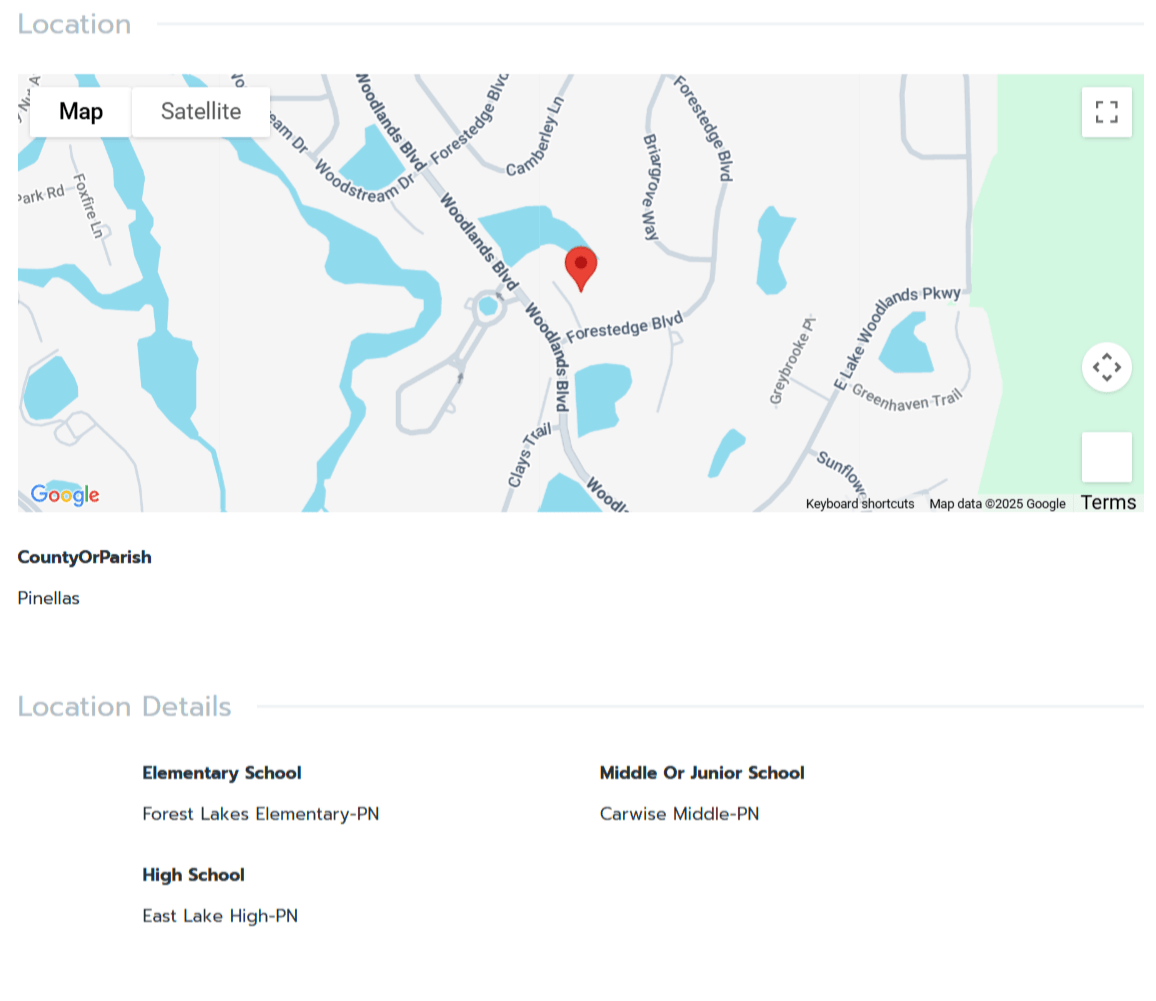Viewport: 1156px width, 1001px height.
Task: Select Carwise Middle-PN school text
Action: [679, 814]
